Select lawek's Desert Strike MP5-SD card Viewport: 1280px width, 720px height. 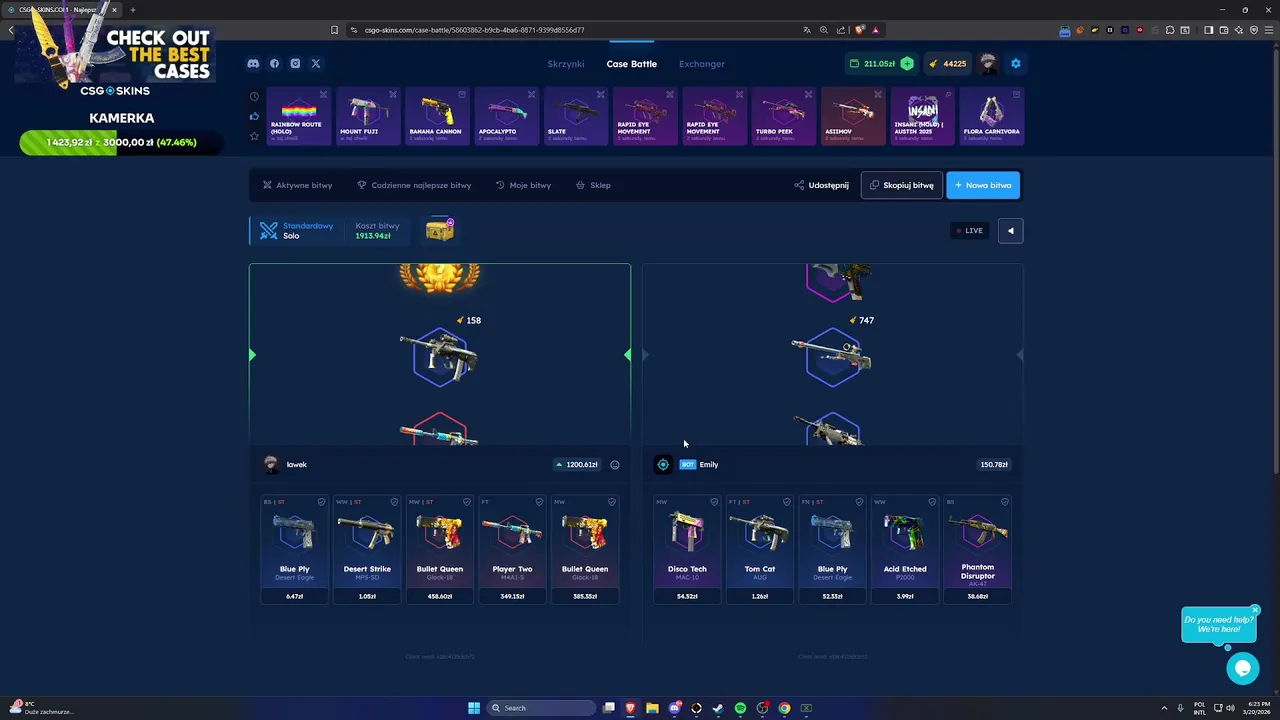[367, 550]
